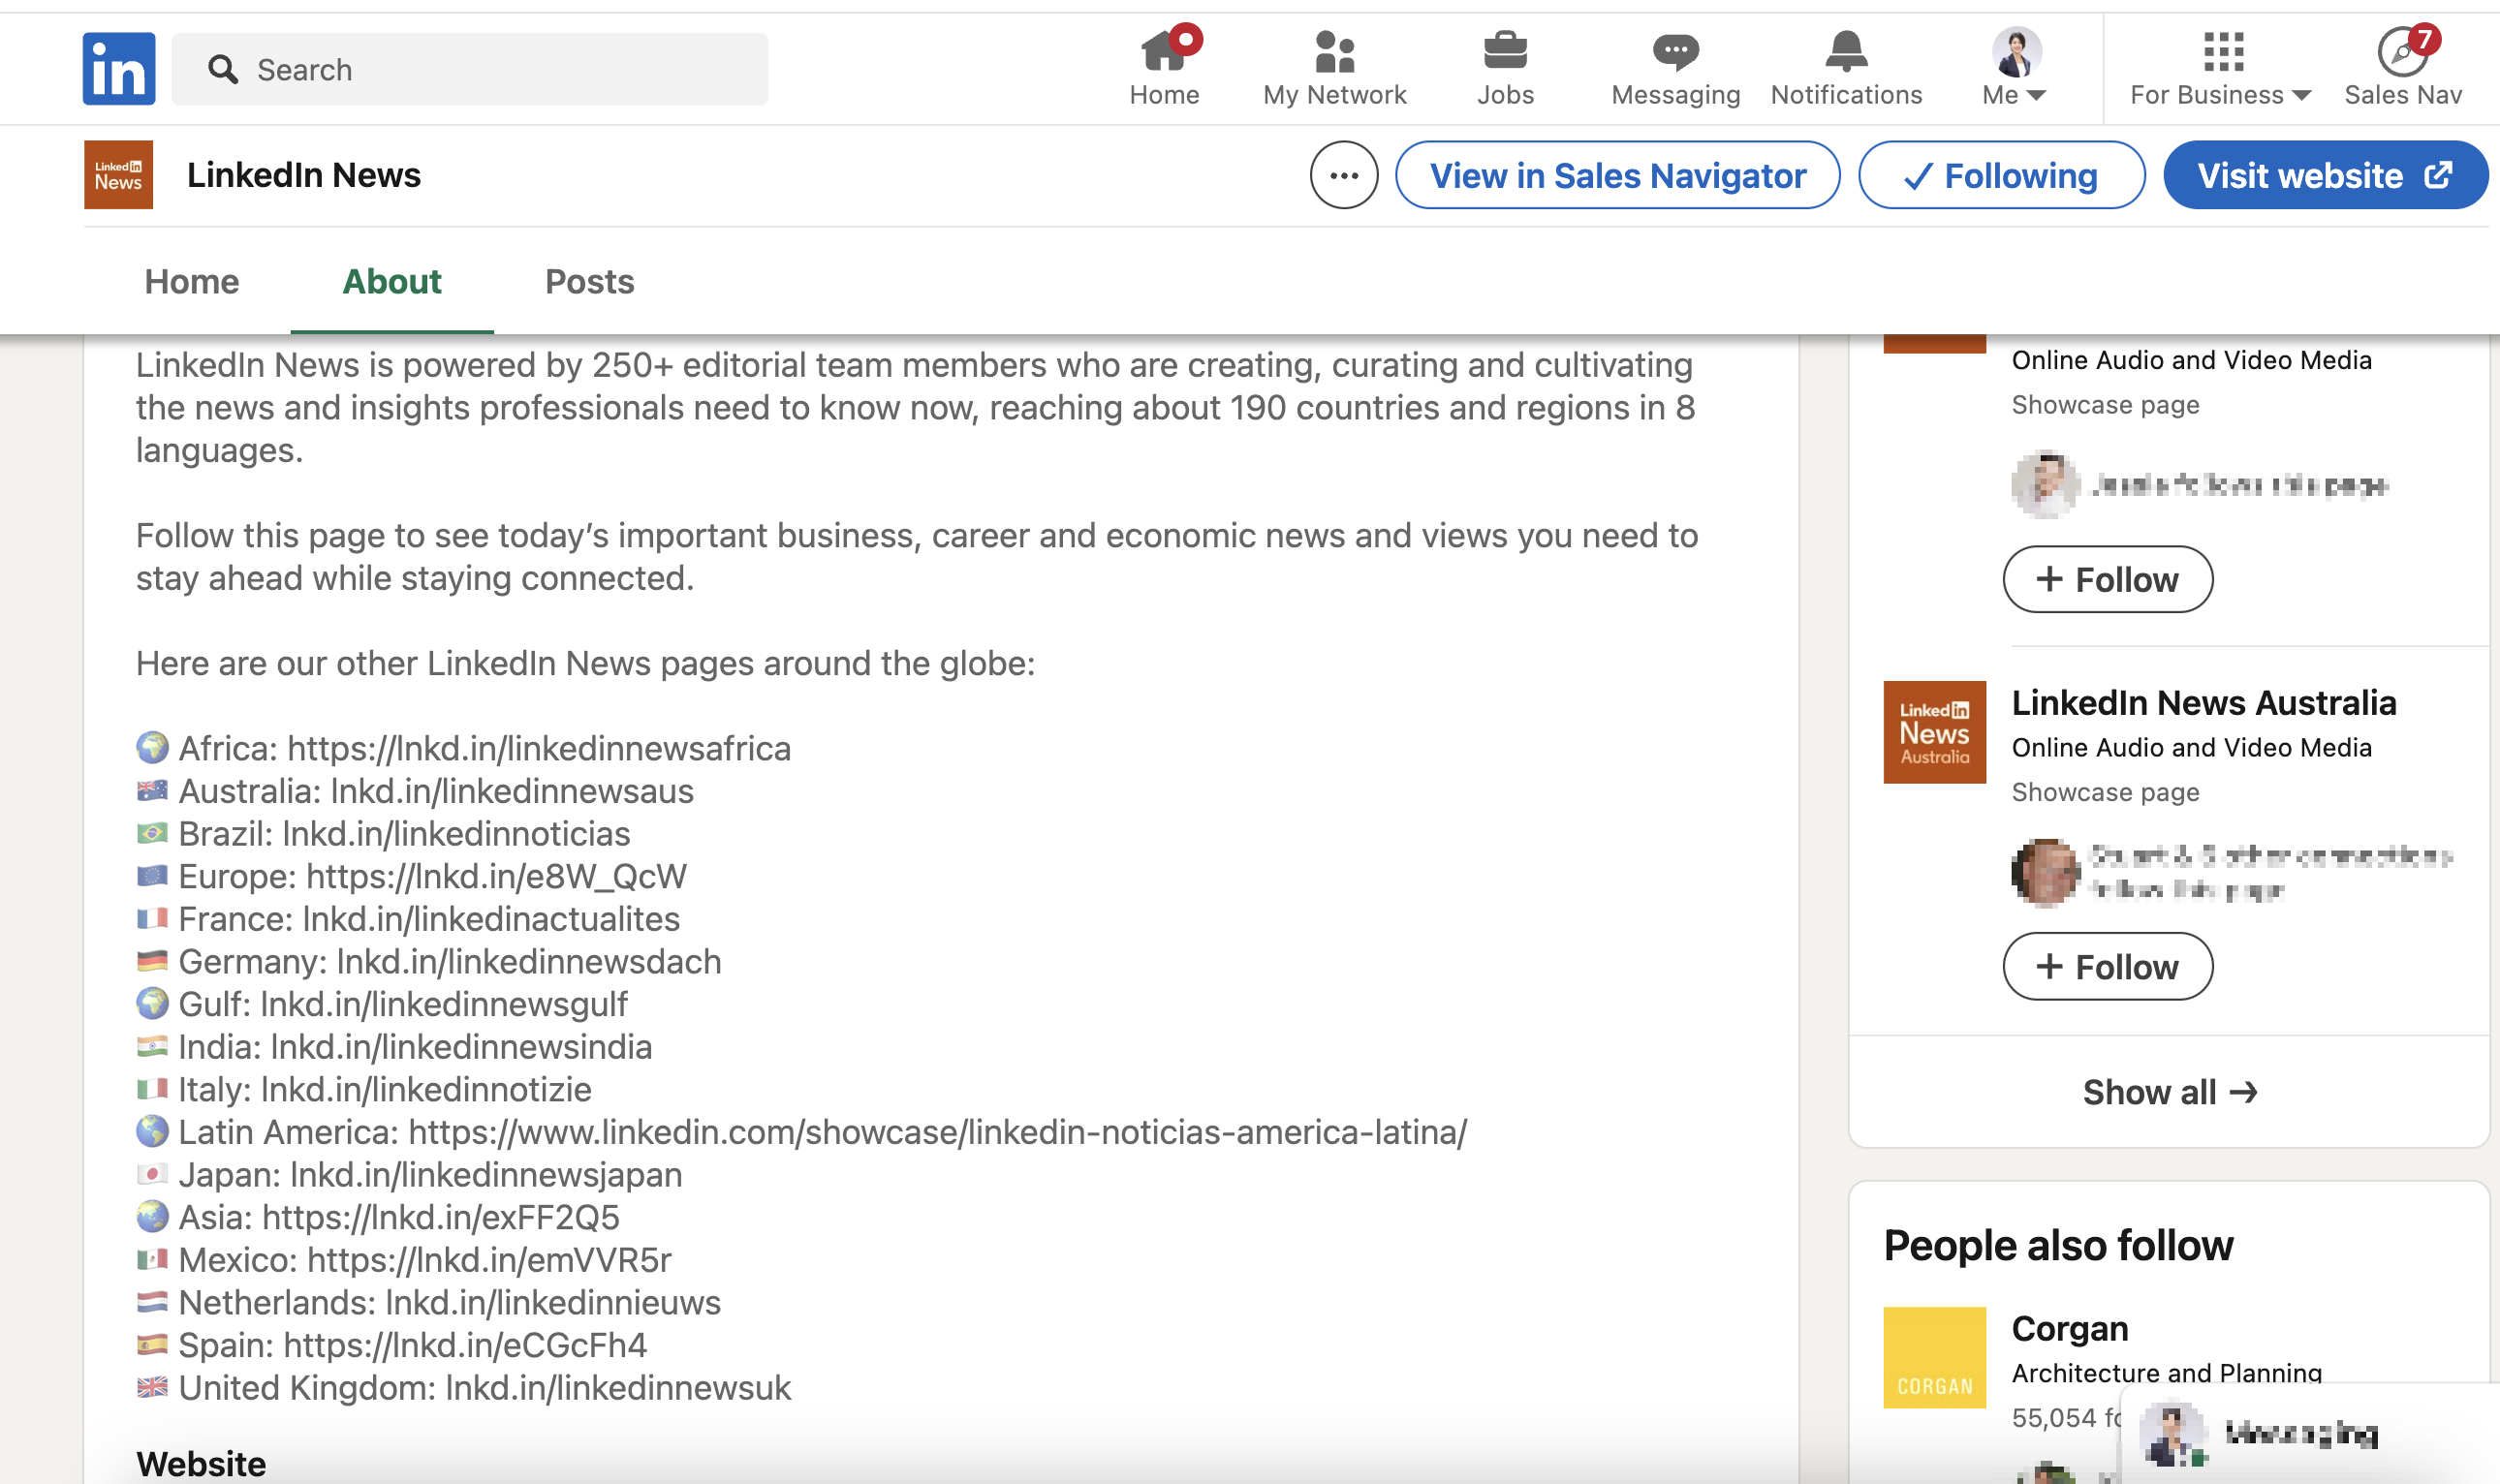Click connection avatar under LinkedIn News Australia

point(2044,871)
